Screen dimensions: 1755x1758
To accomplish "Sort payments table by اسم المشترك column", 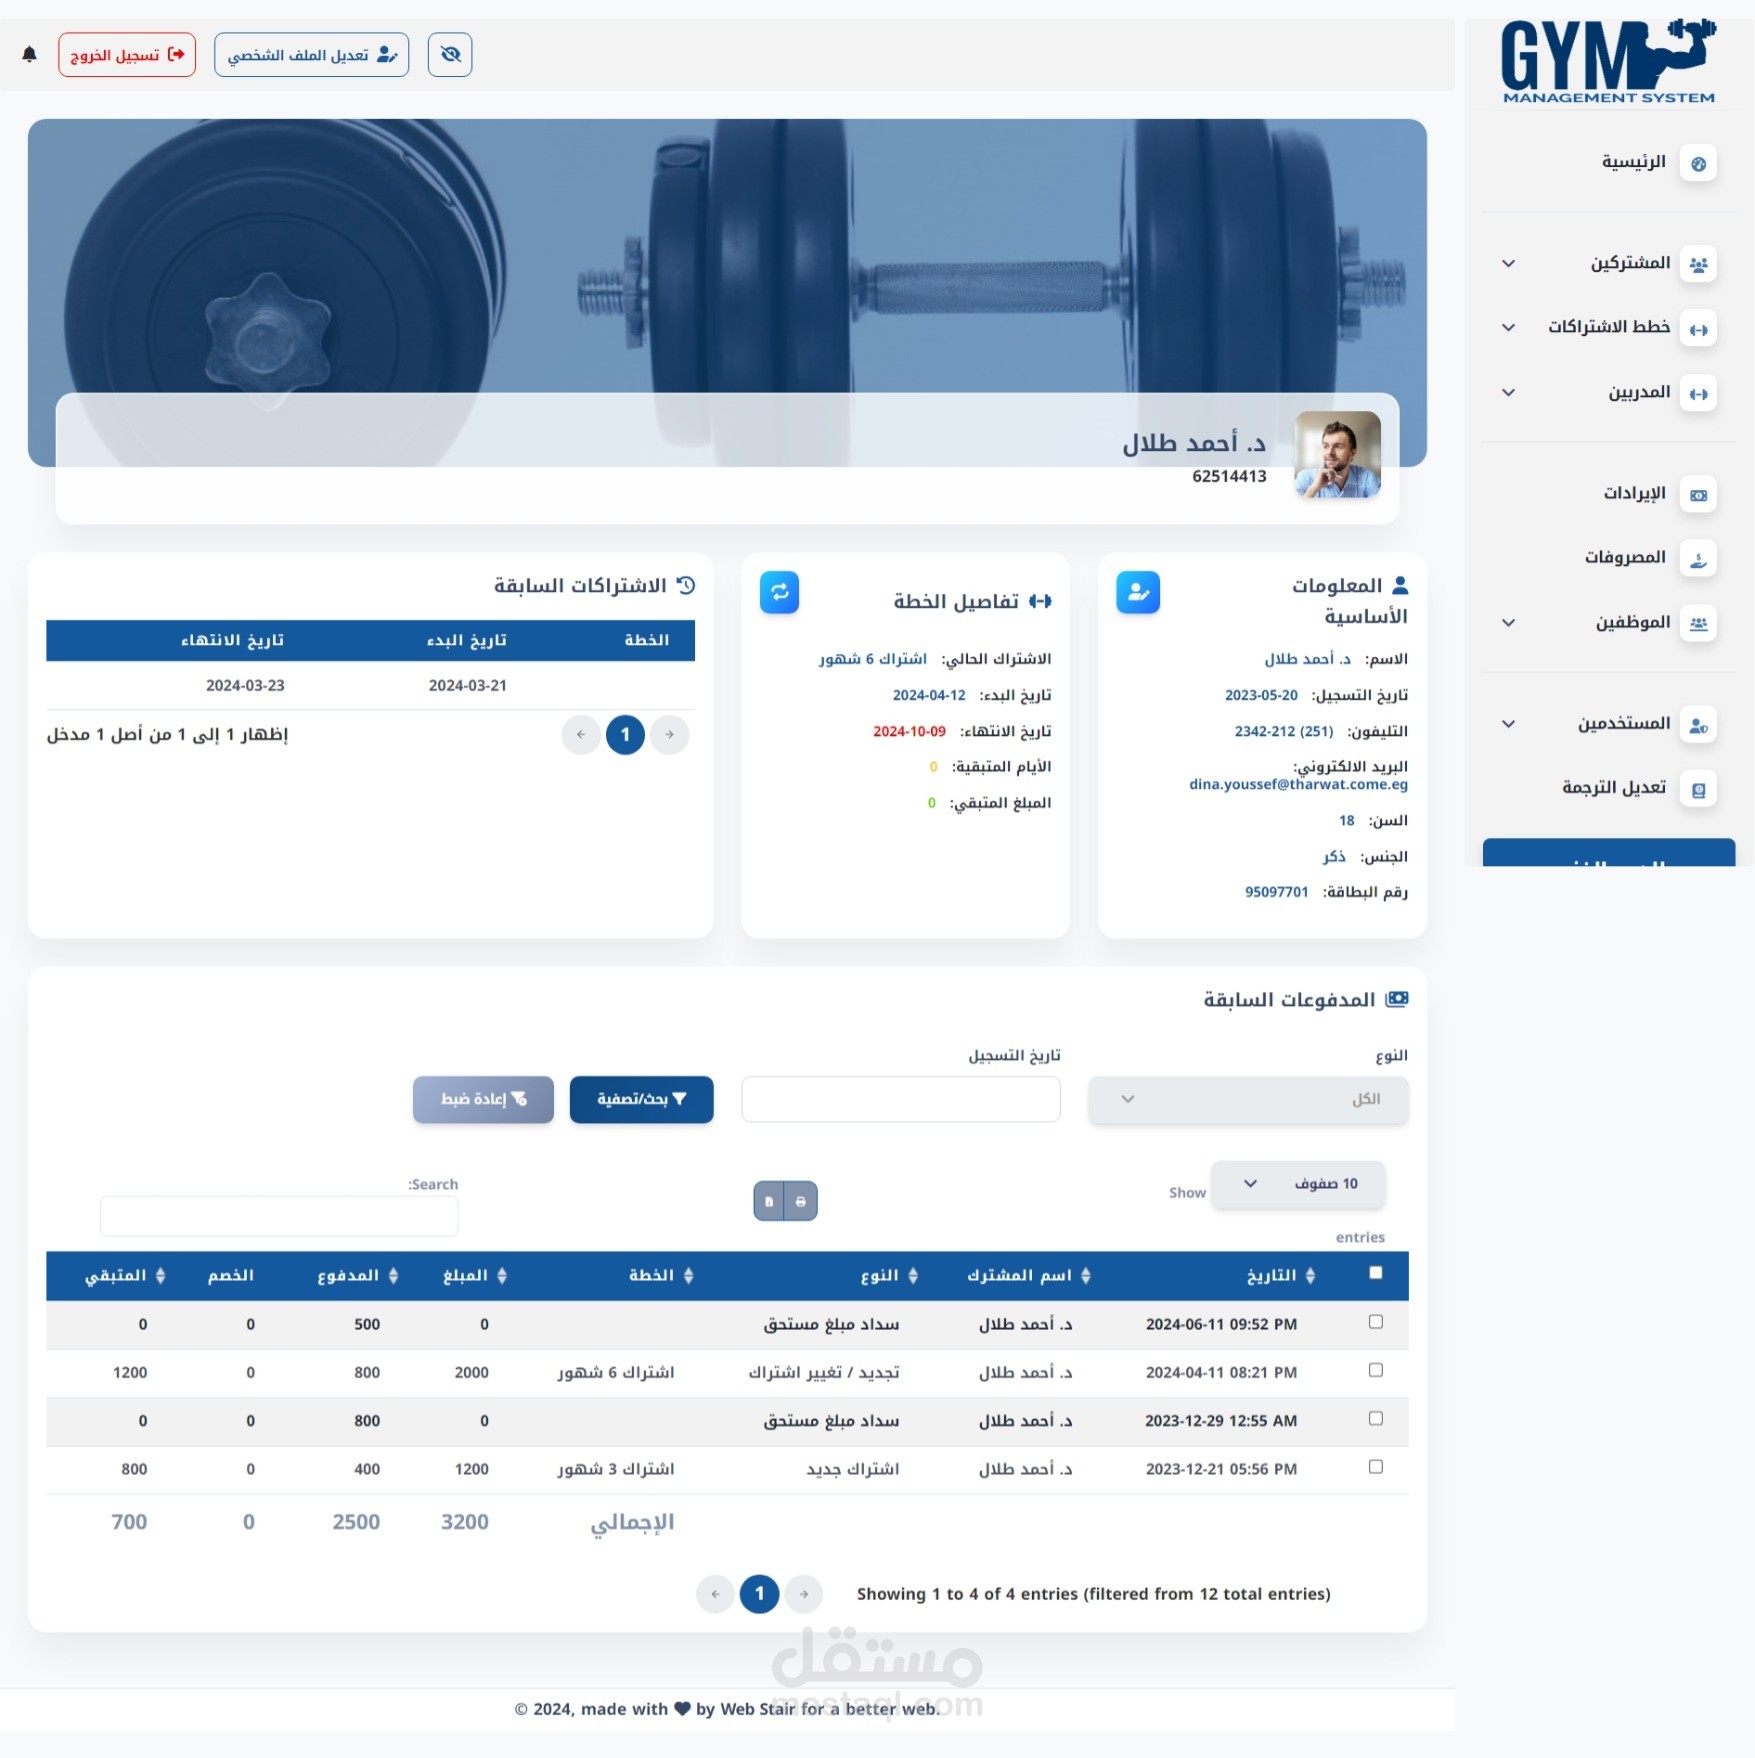I will pos(1029,1276).
